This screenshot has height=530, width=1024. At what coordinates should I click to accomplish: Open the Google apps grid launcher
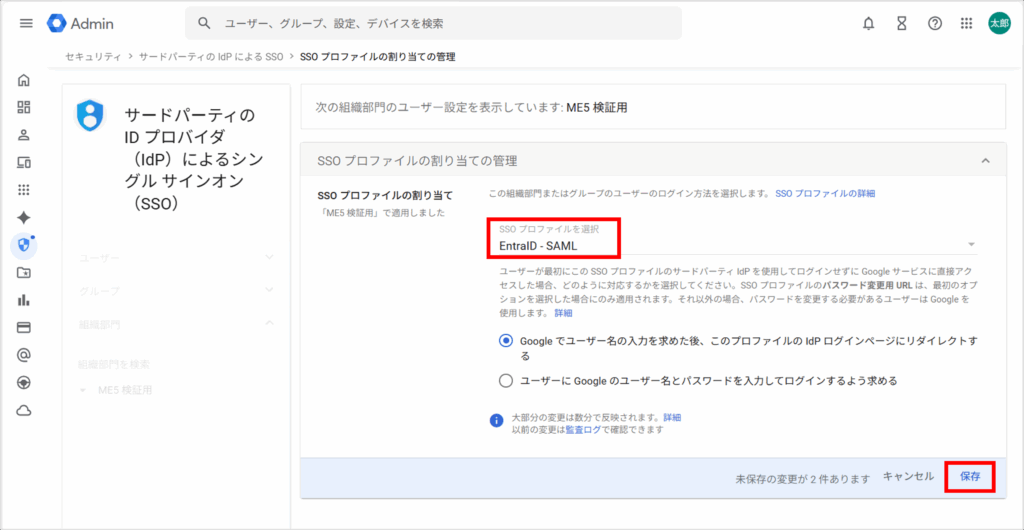pos(966,23)
